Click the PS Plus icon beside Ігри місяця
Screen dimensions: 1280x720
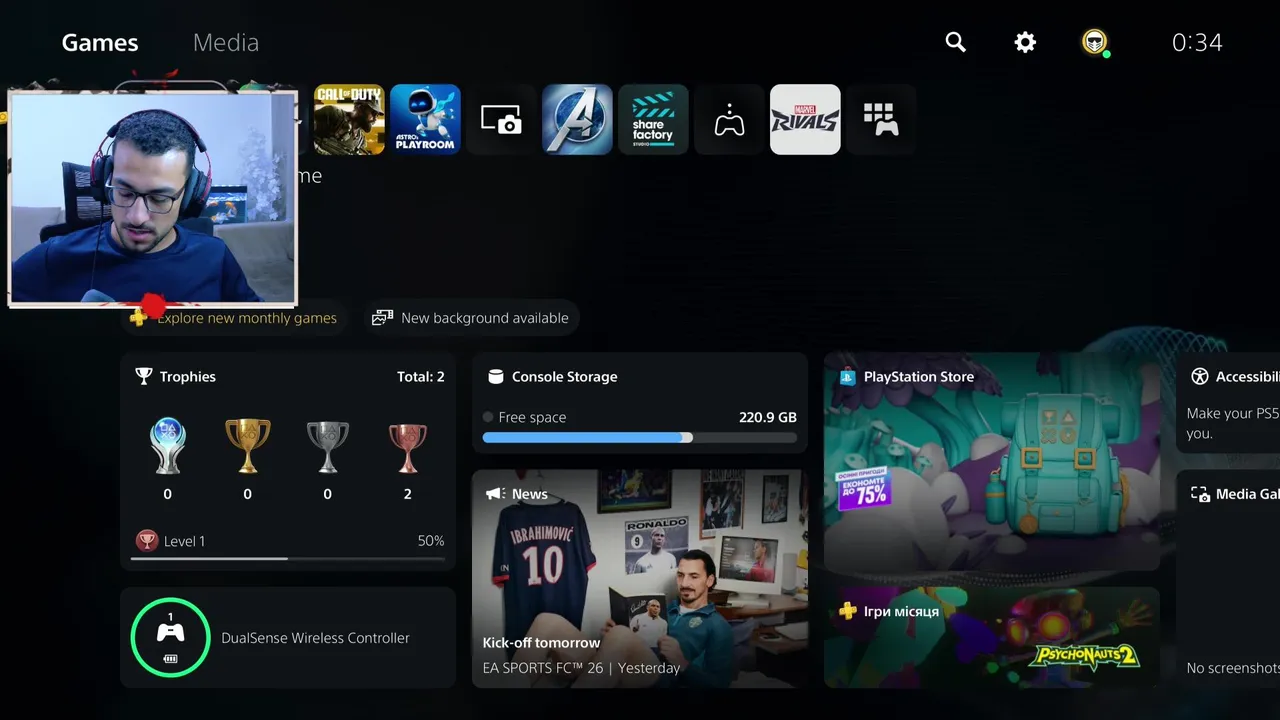[x=847, y=610]
